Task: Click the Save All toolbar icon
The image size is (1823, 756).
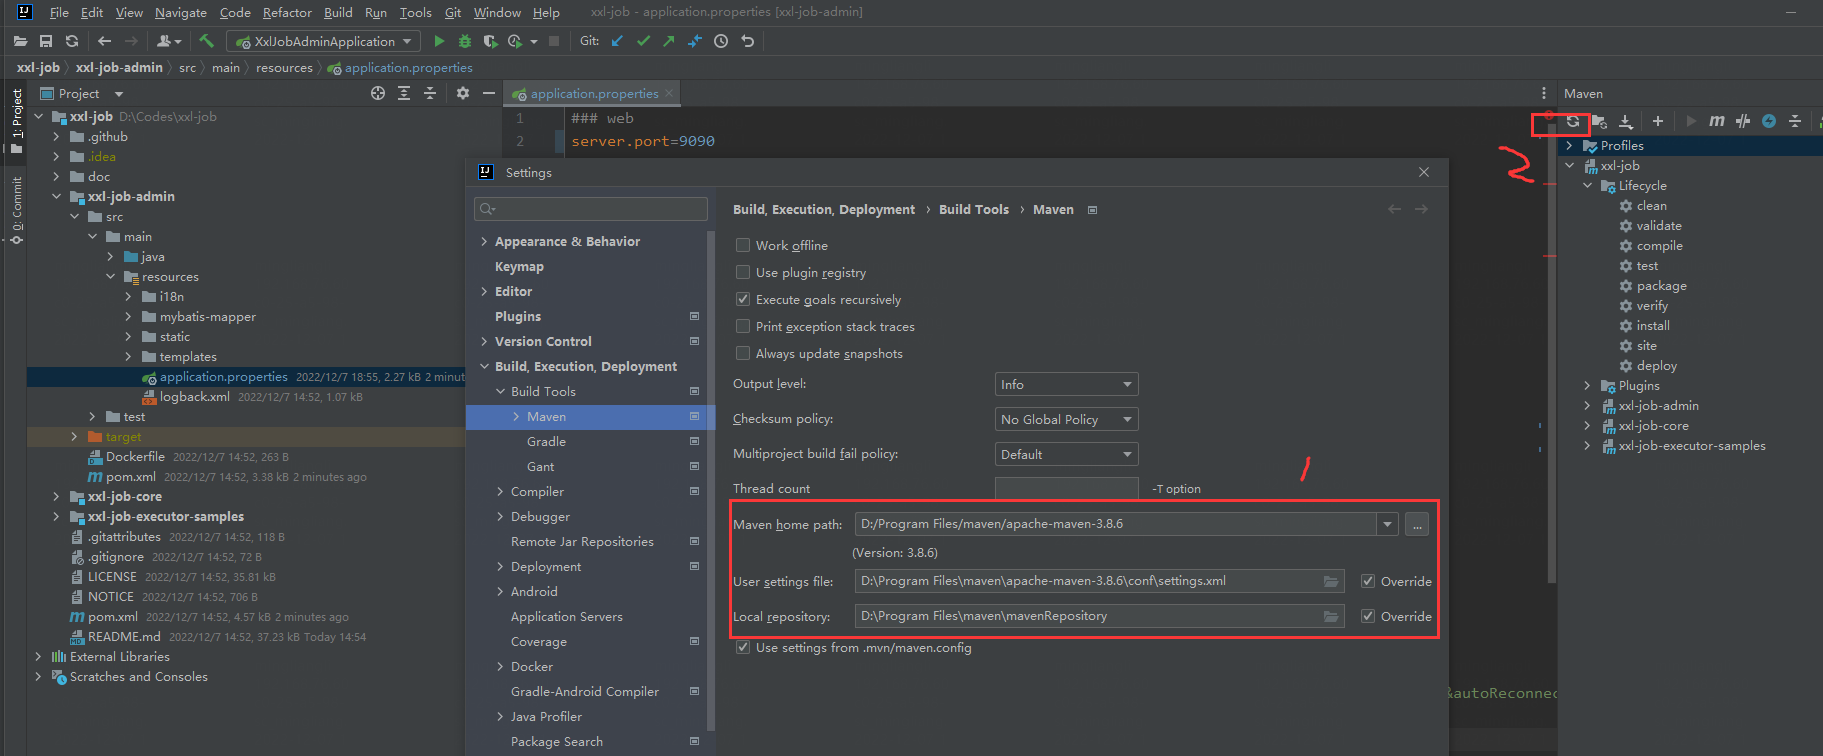Action: point(46,41)
